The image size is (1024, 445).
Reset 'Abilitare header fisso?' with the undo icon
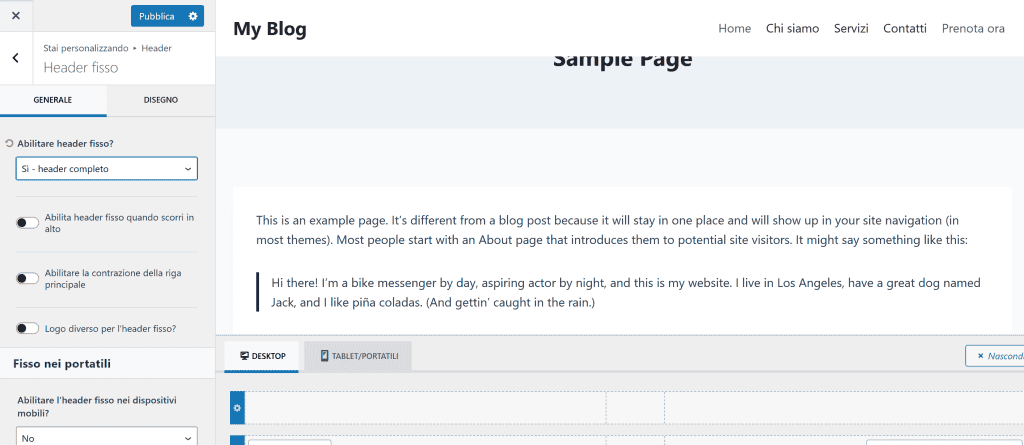click(x=9, y=142)
